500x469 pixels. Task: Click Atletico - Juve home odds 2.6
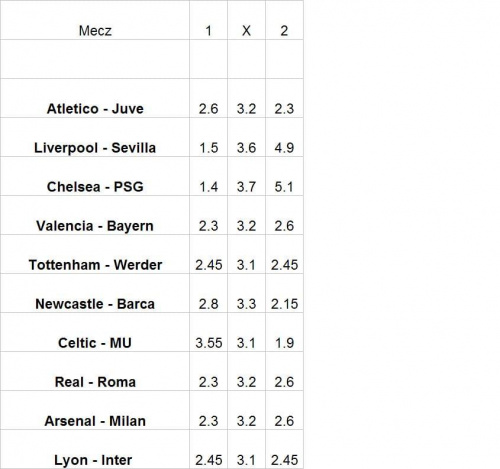(209, 98)
